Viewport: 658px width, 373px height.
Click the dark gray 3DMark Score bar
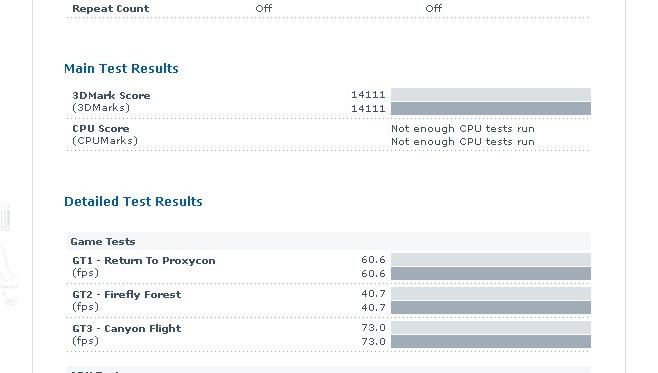(491, 109)
